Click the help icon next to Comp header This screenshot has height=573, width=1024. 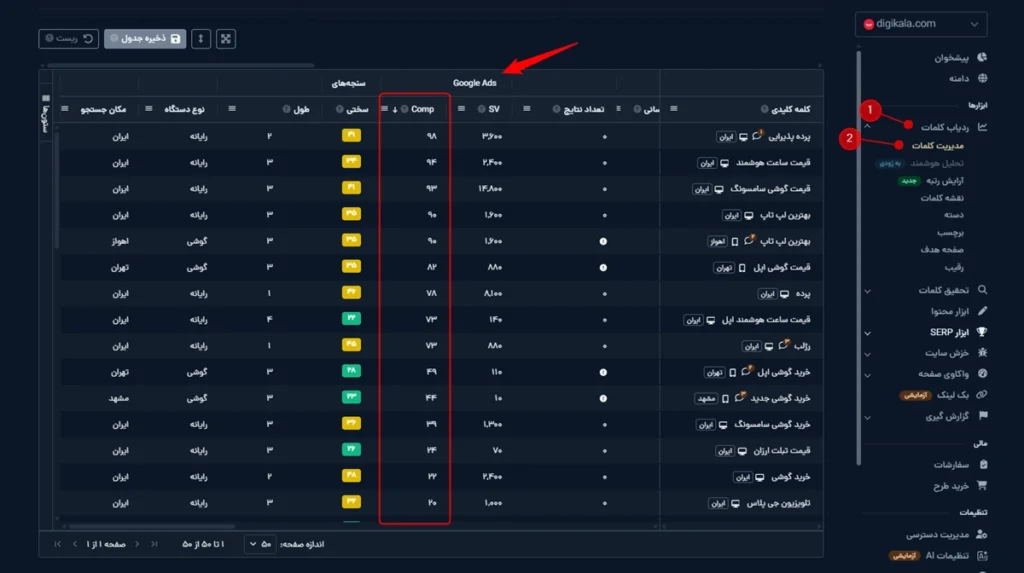click(405, 109)
